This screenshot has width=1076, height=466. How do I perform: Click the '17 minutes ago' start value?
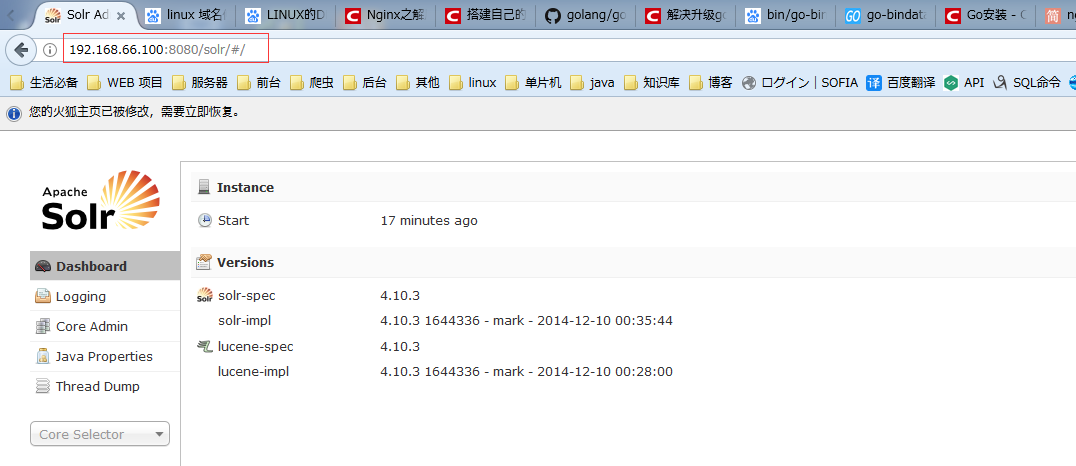point(429,220)
